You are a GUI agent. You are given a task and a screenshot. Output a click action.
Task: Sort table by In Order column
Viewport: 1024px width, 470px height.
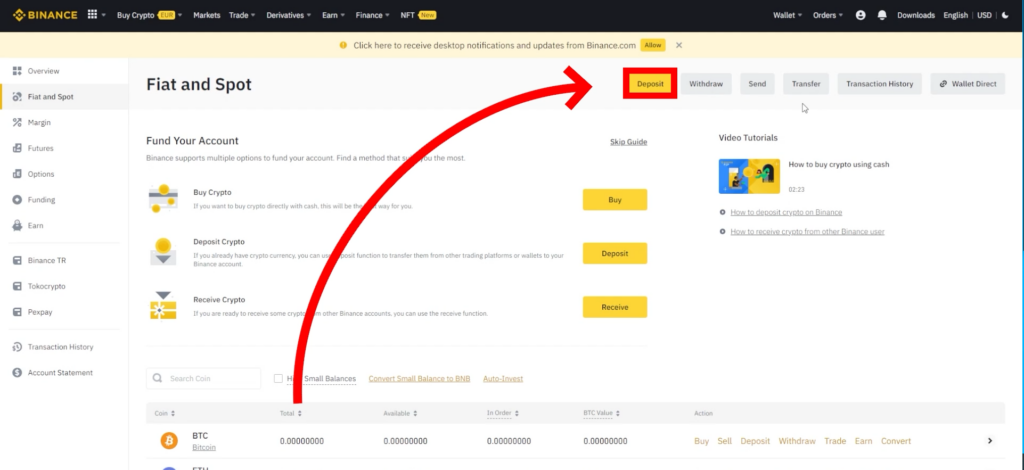coord(503,413)
